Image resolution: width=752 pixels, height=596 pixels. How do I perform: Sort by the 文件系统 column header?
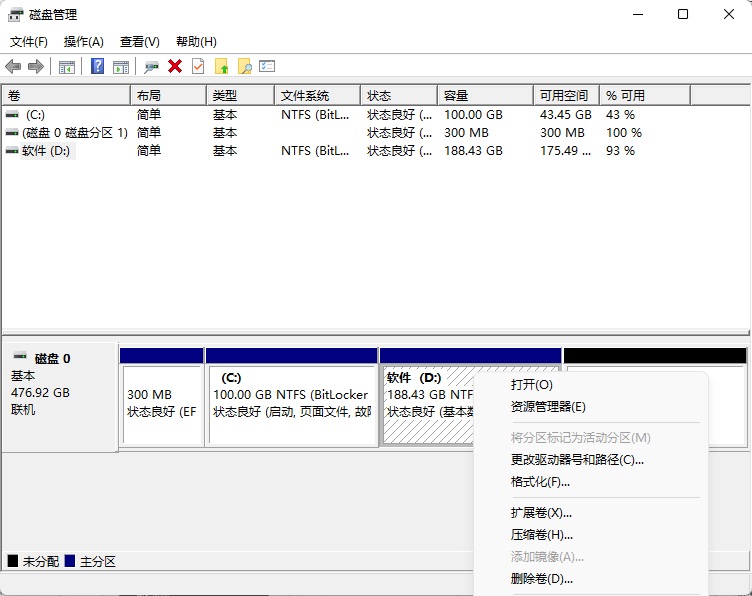click(x=317, y=95)
